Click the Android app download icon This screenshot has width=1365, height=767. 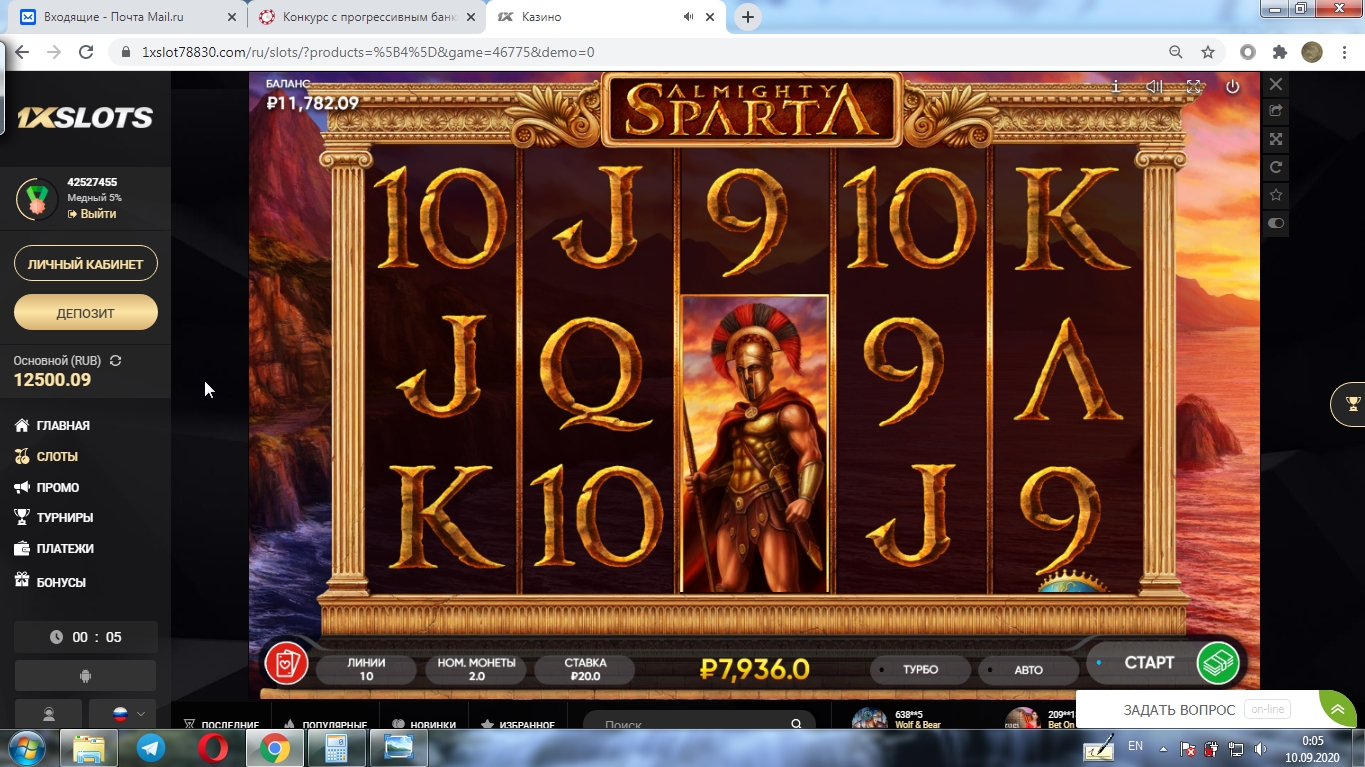85,676
